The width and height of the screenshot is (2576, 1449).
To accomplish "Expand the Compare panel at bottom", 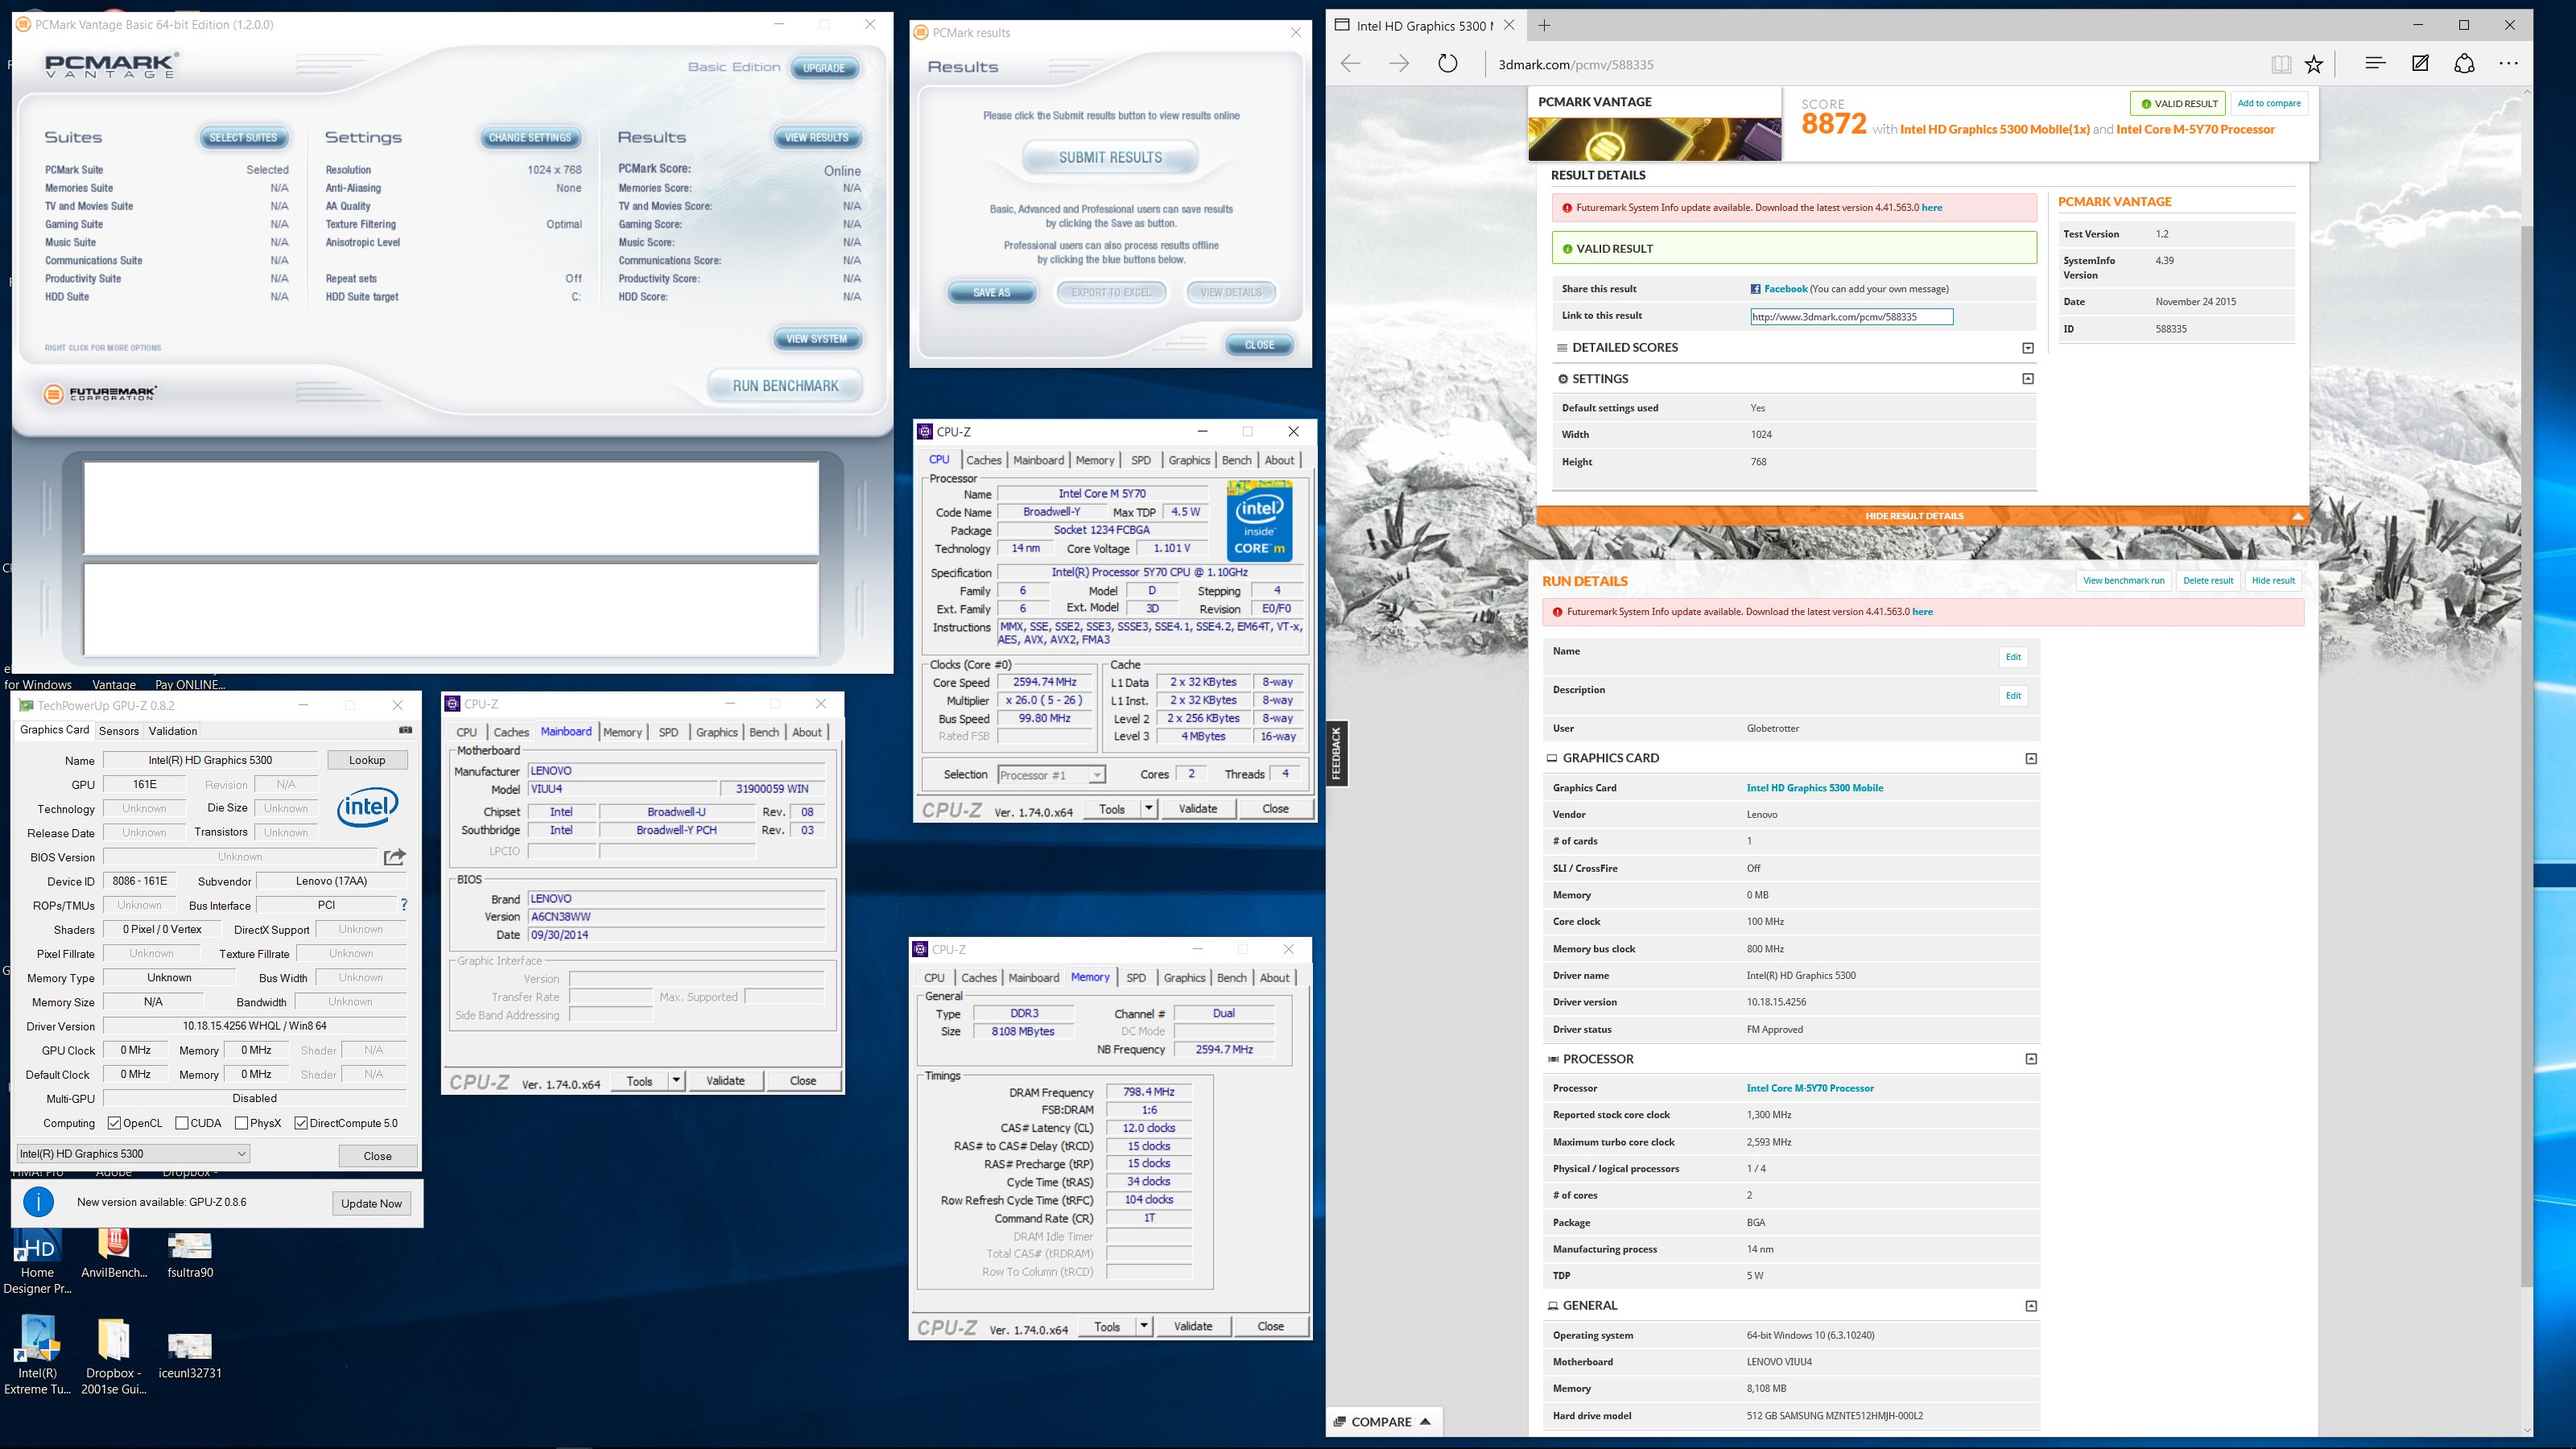I will (x=1384, y=1421).
